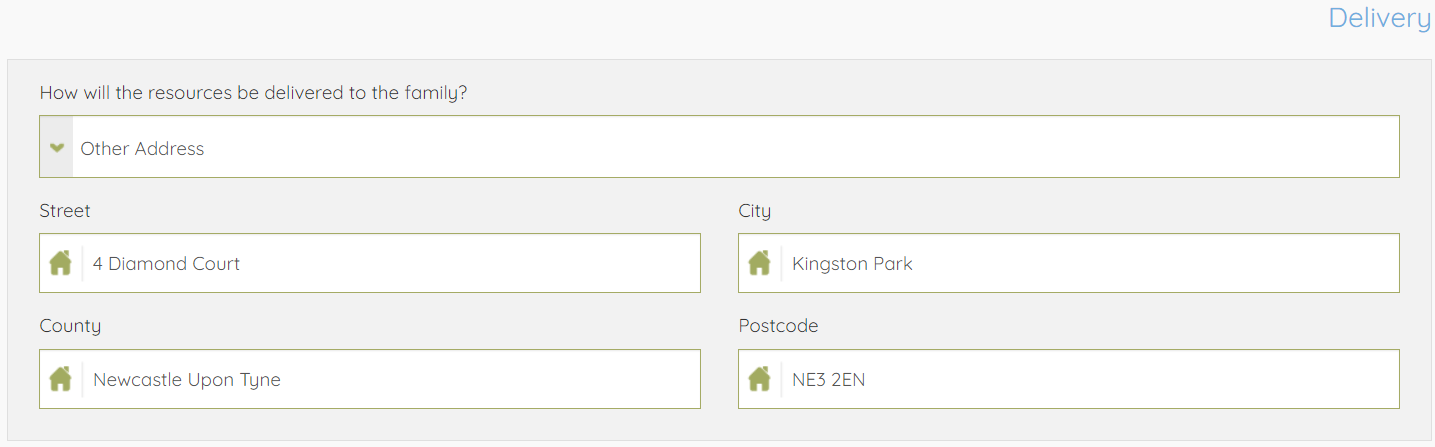
Task: Click the house icon in Street field
Action: click(x=61, y=263)
